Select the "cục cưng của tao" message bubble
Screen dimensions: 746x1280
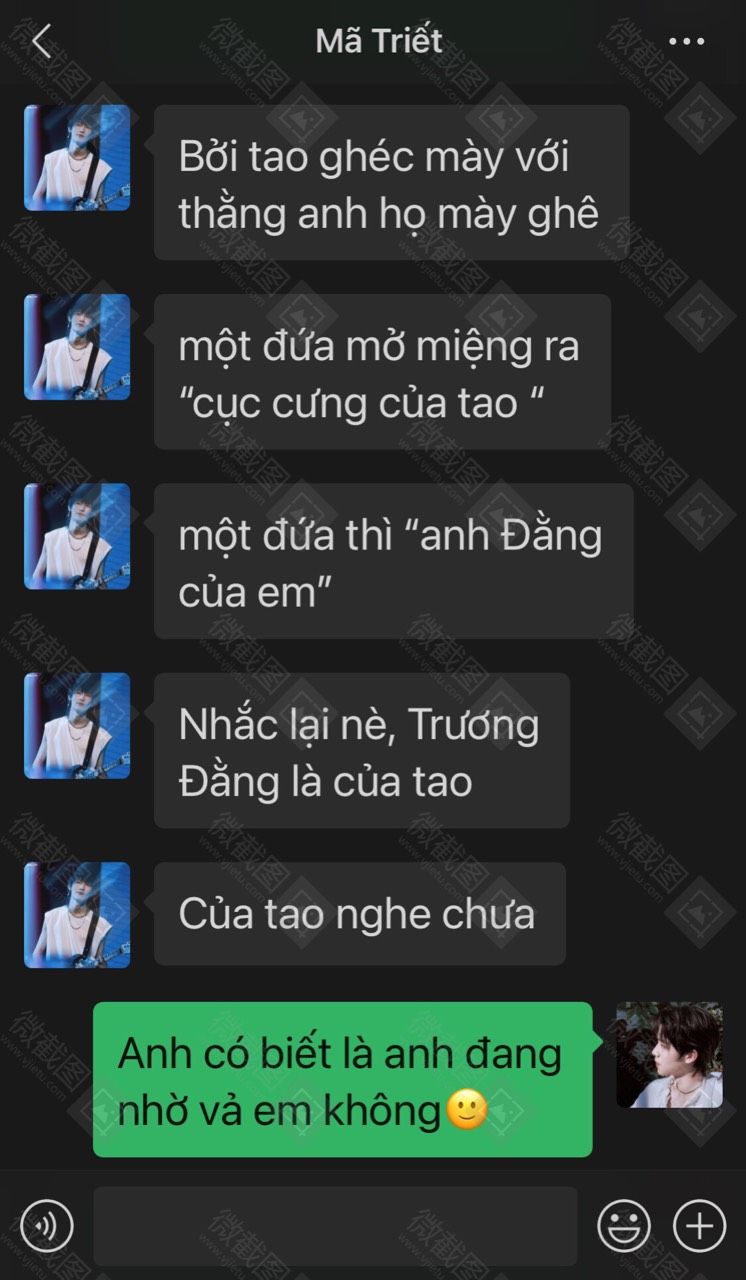pyautogui.click(x=382, y=371)
